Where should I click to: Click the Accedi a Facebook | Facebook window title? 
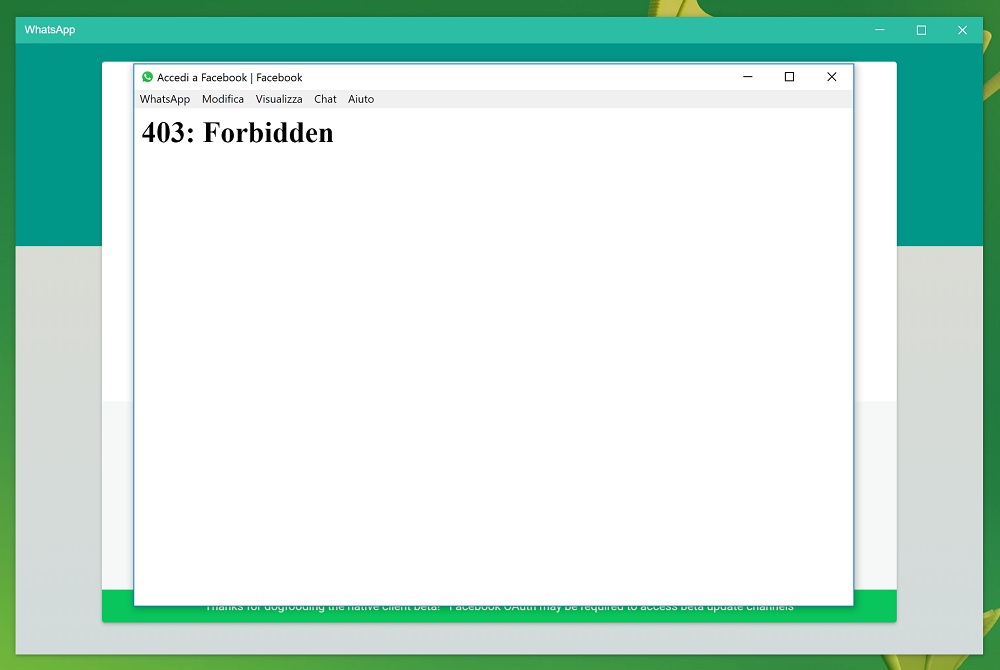[x=230, y=77]
